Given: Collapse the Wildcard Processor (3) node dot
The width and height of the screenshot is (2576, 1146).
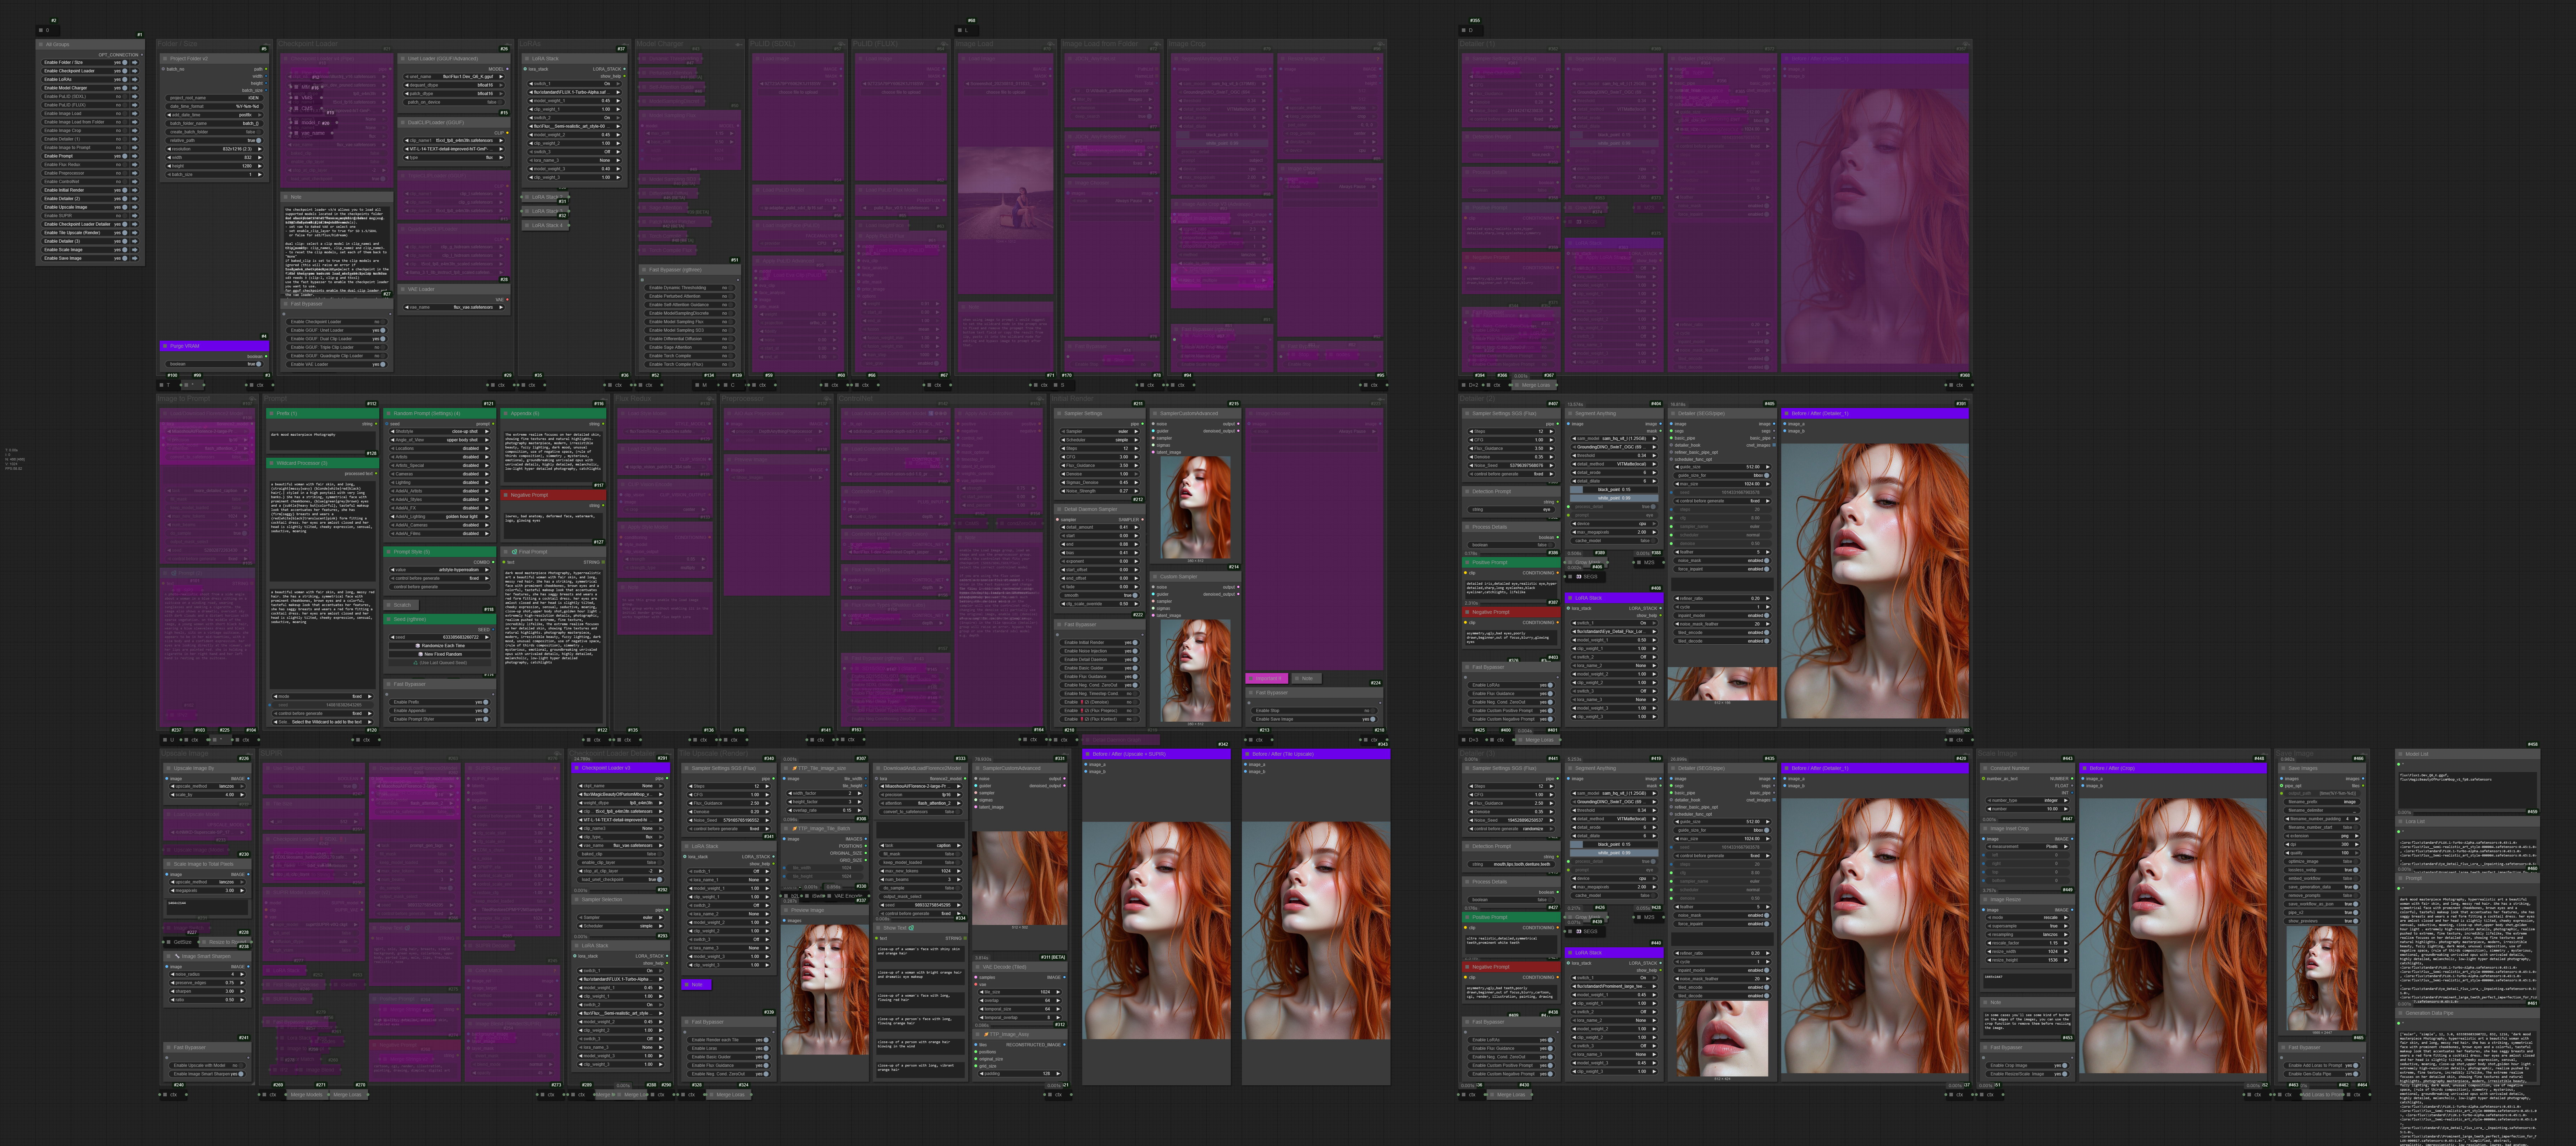Looking at the screenshot, I should pos(272,463).
